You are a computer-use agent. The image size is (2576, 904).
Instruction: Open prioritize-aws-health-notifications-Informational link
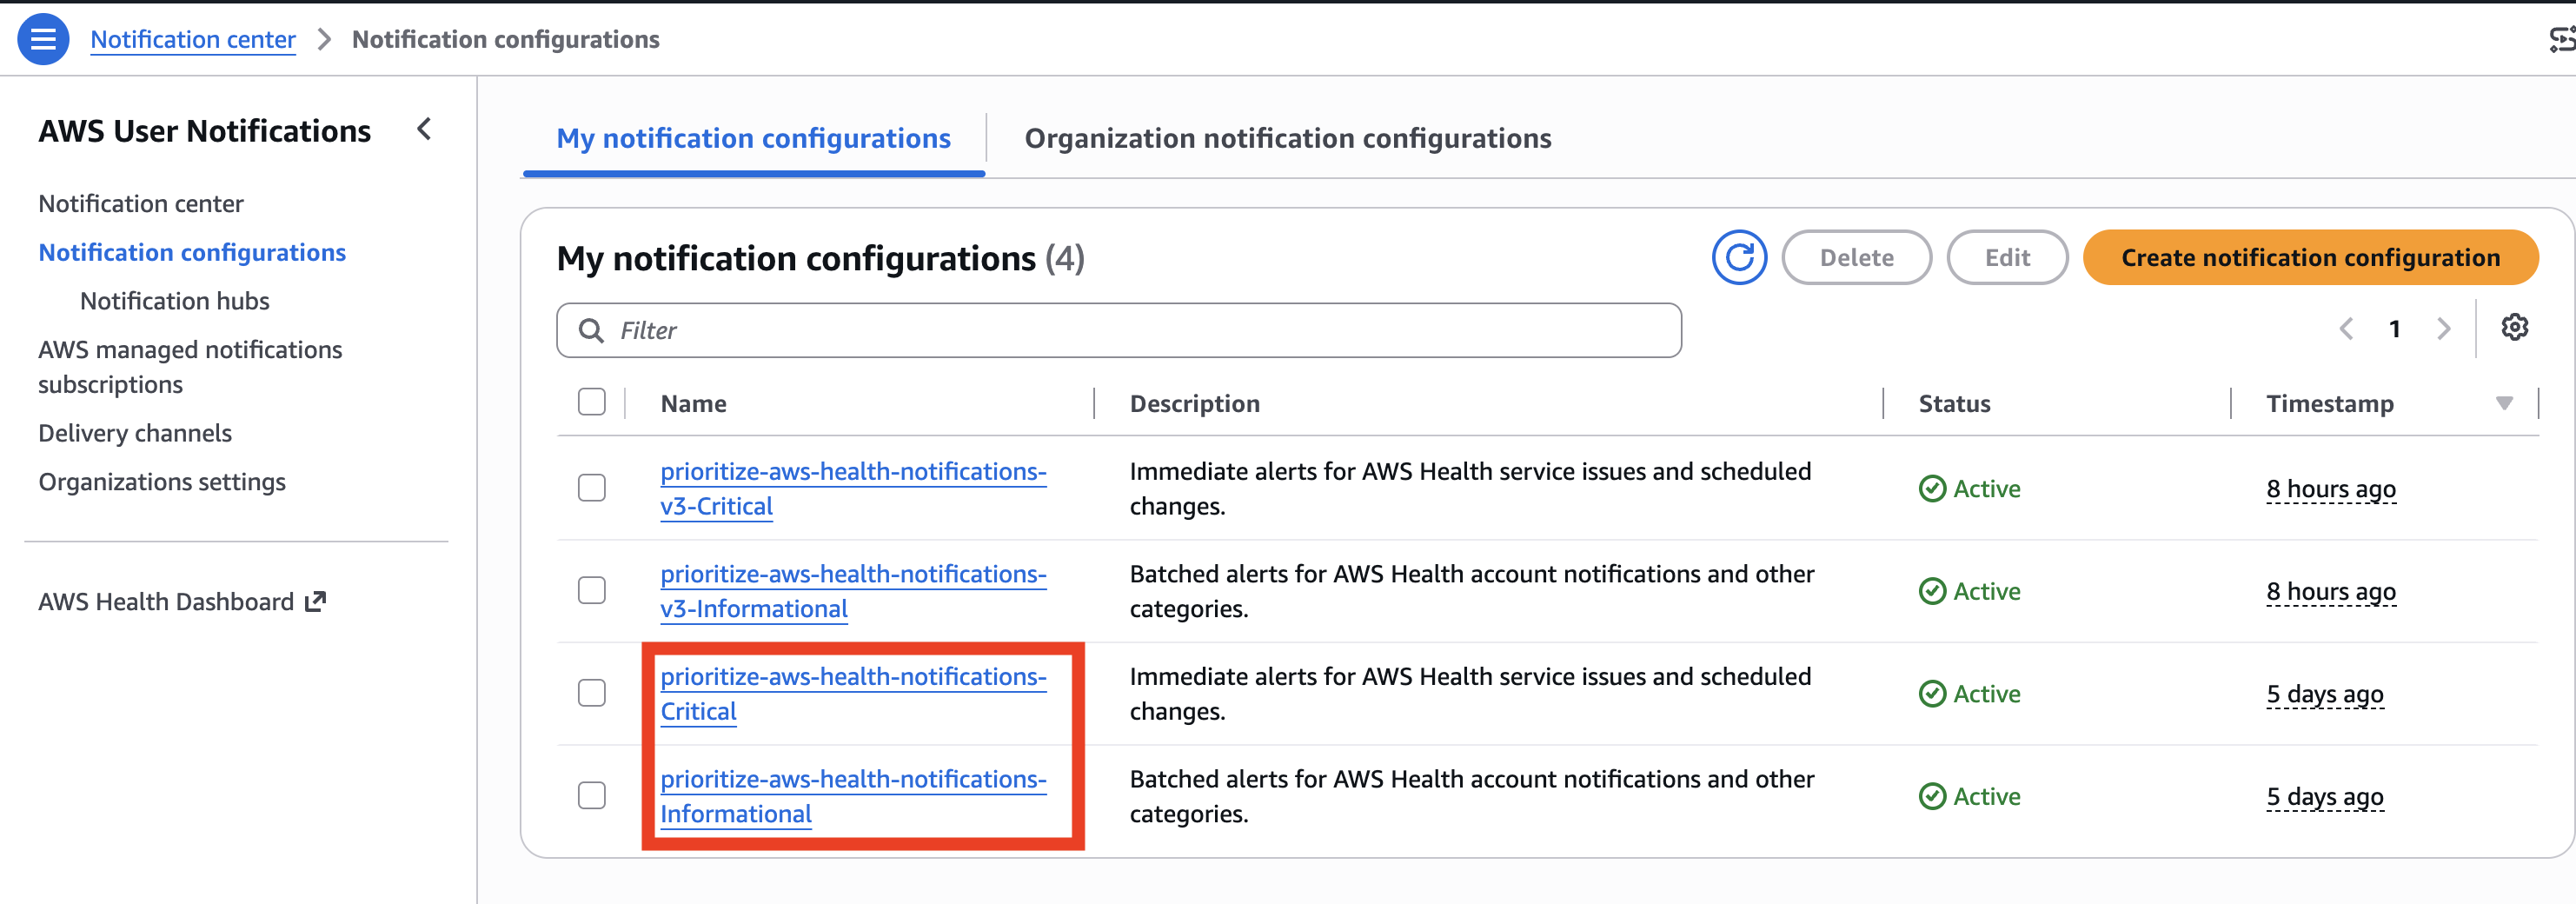coord(853,797)
